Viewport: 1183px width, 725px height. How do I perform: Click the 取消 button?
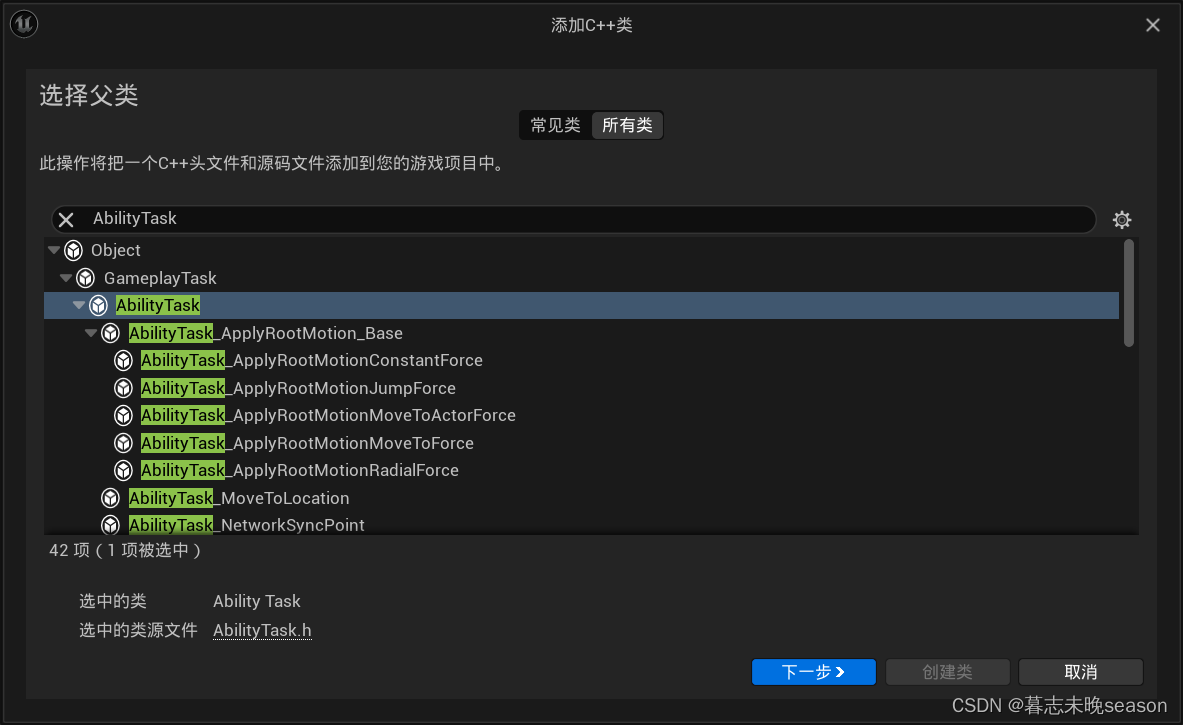click(x=1080, y=672)
